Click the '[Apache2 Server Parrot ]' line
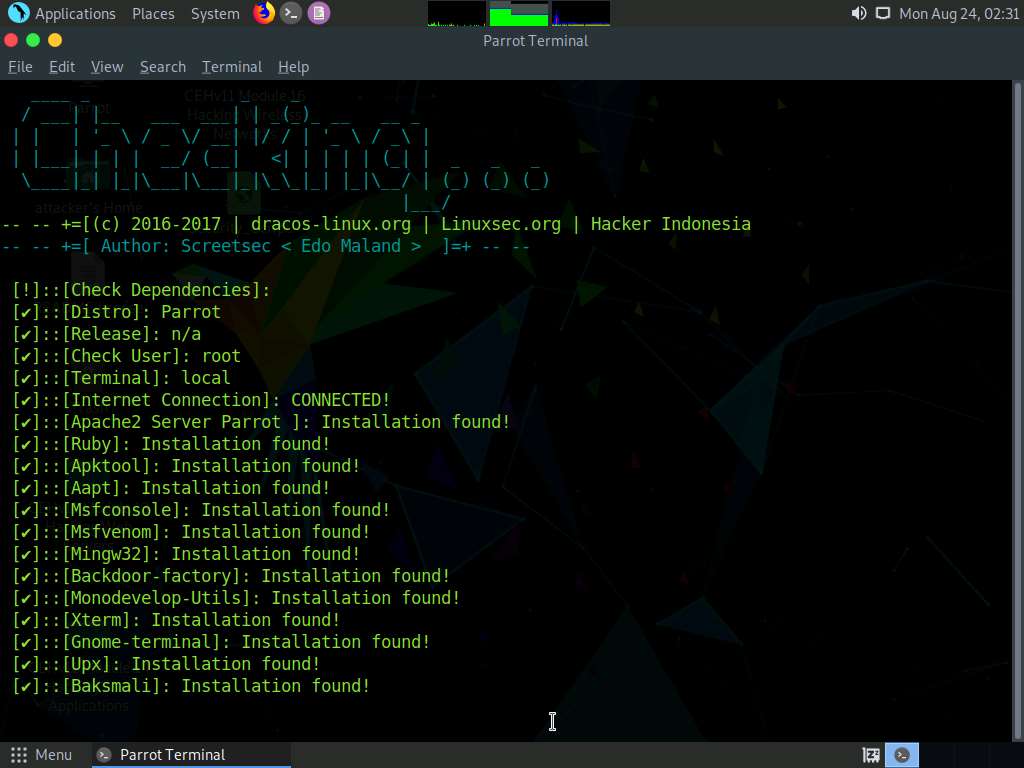The height and width of the screenshot is (768, 1024). tap(261, 422)
